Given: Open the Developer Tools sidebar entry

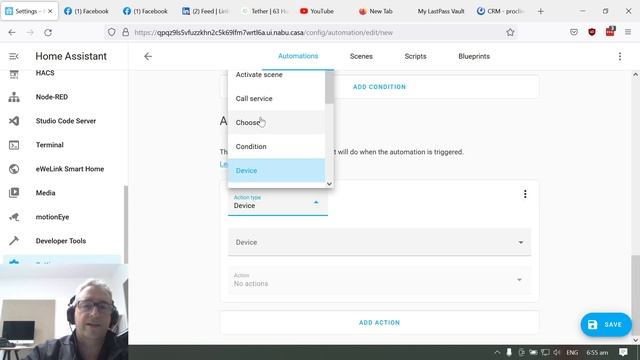Looking at the screenshot, I should pos(61,241).
